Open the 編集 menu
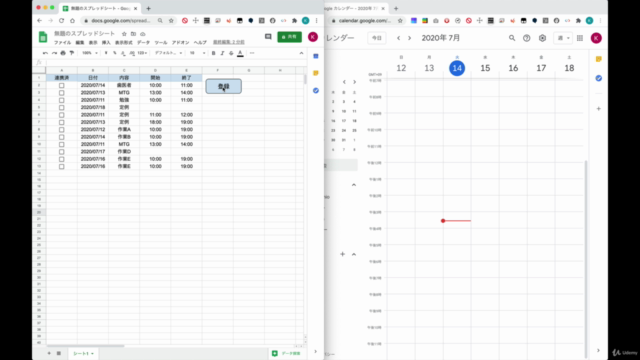This screenshot has width=640, height=360. click(80, 42)
